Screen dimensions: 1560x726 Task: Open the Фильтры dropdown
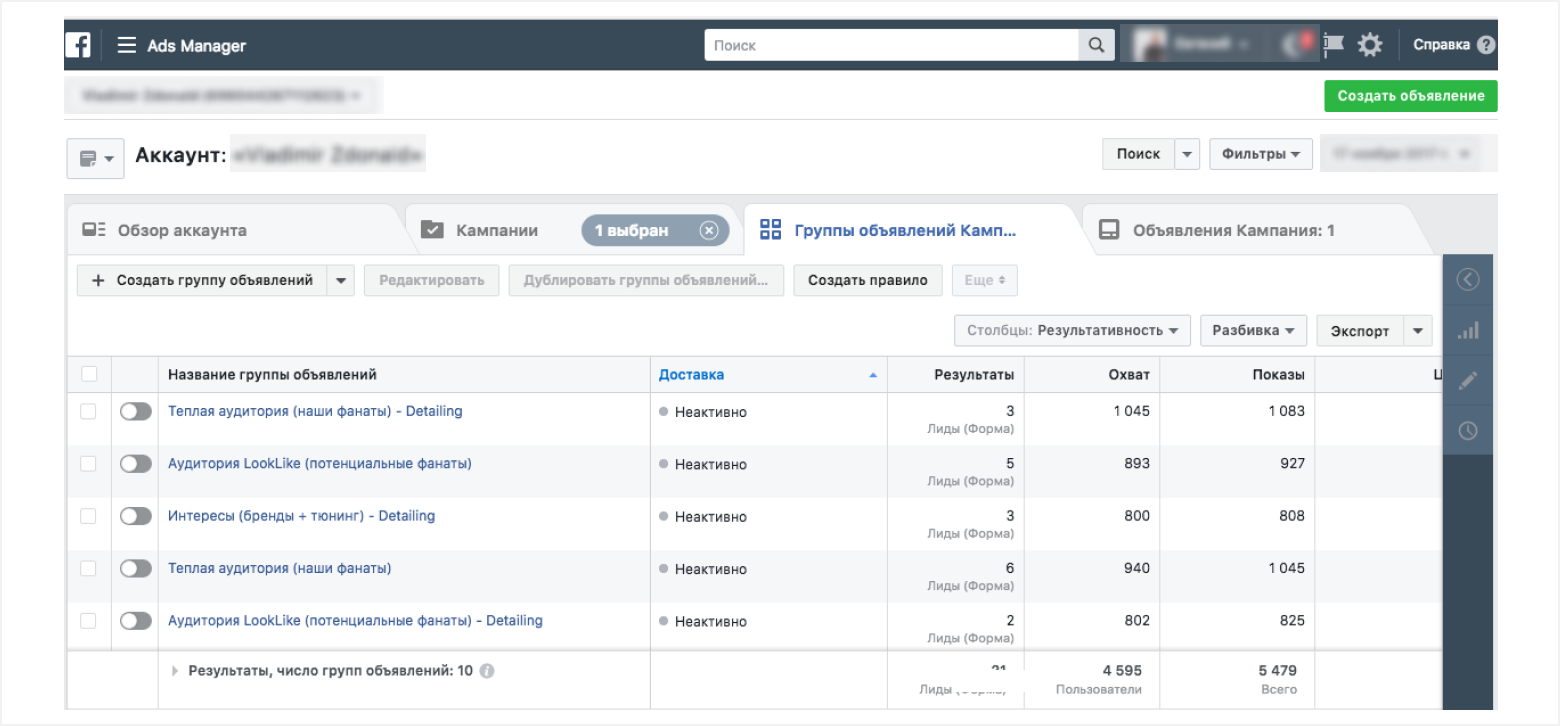[1260, 154]
